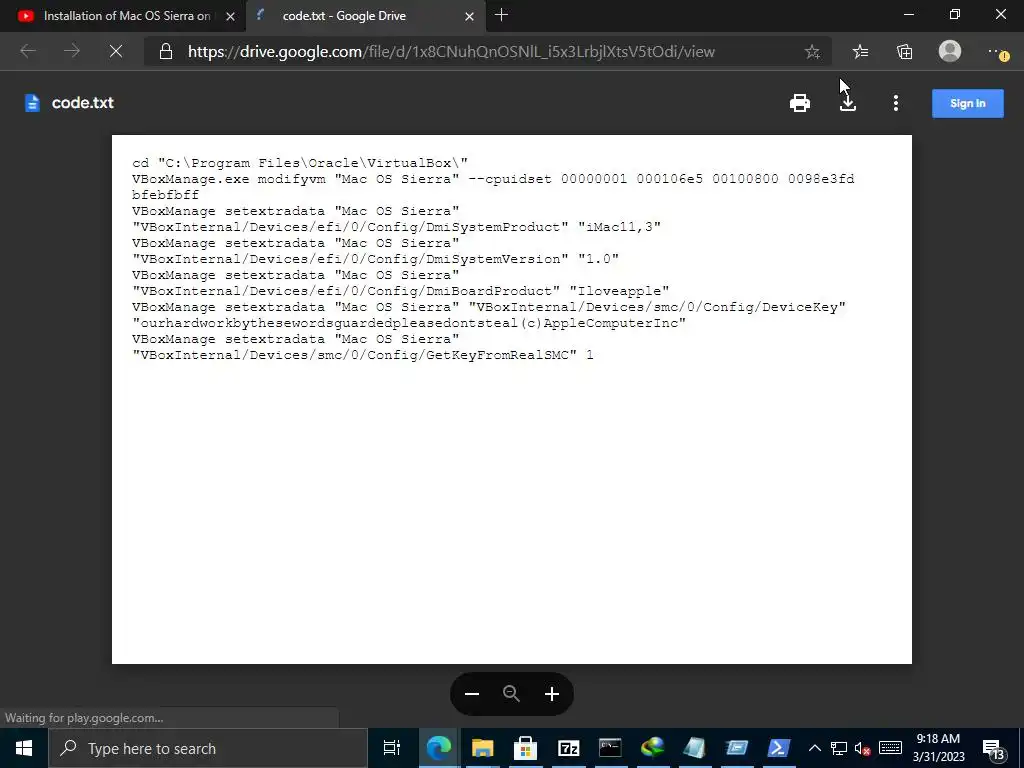Viewport: 1024px width, 768px height.
Task: Open the Favorites list
Action: 861,52
